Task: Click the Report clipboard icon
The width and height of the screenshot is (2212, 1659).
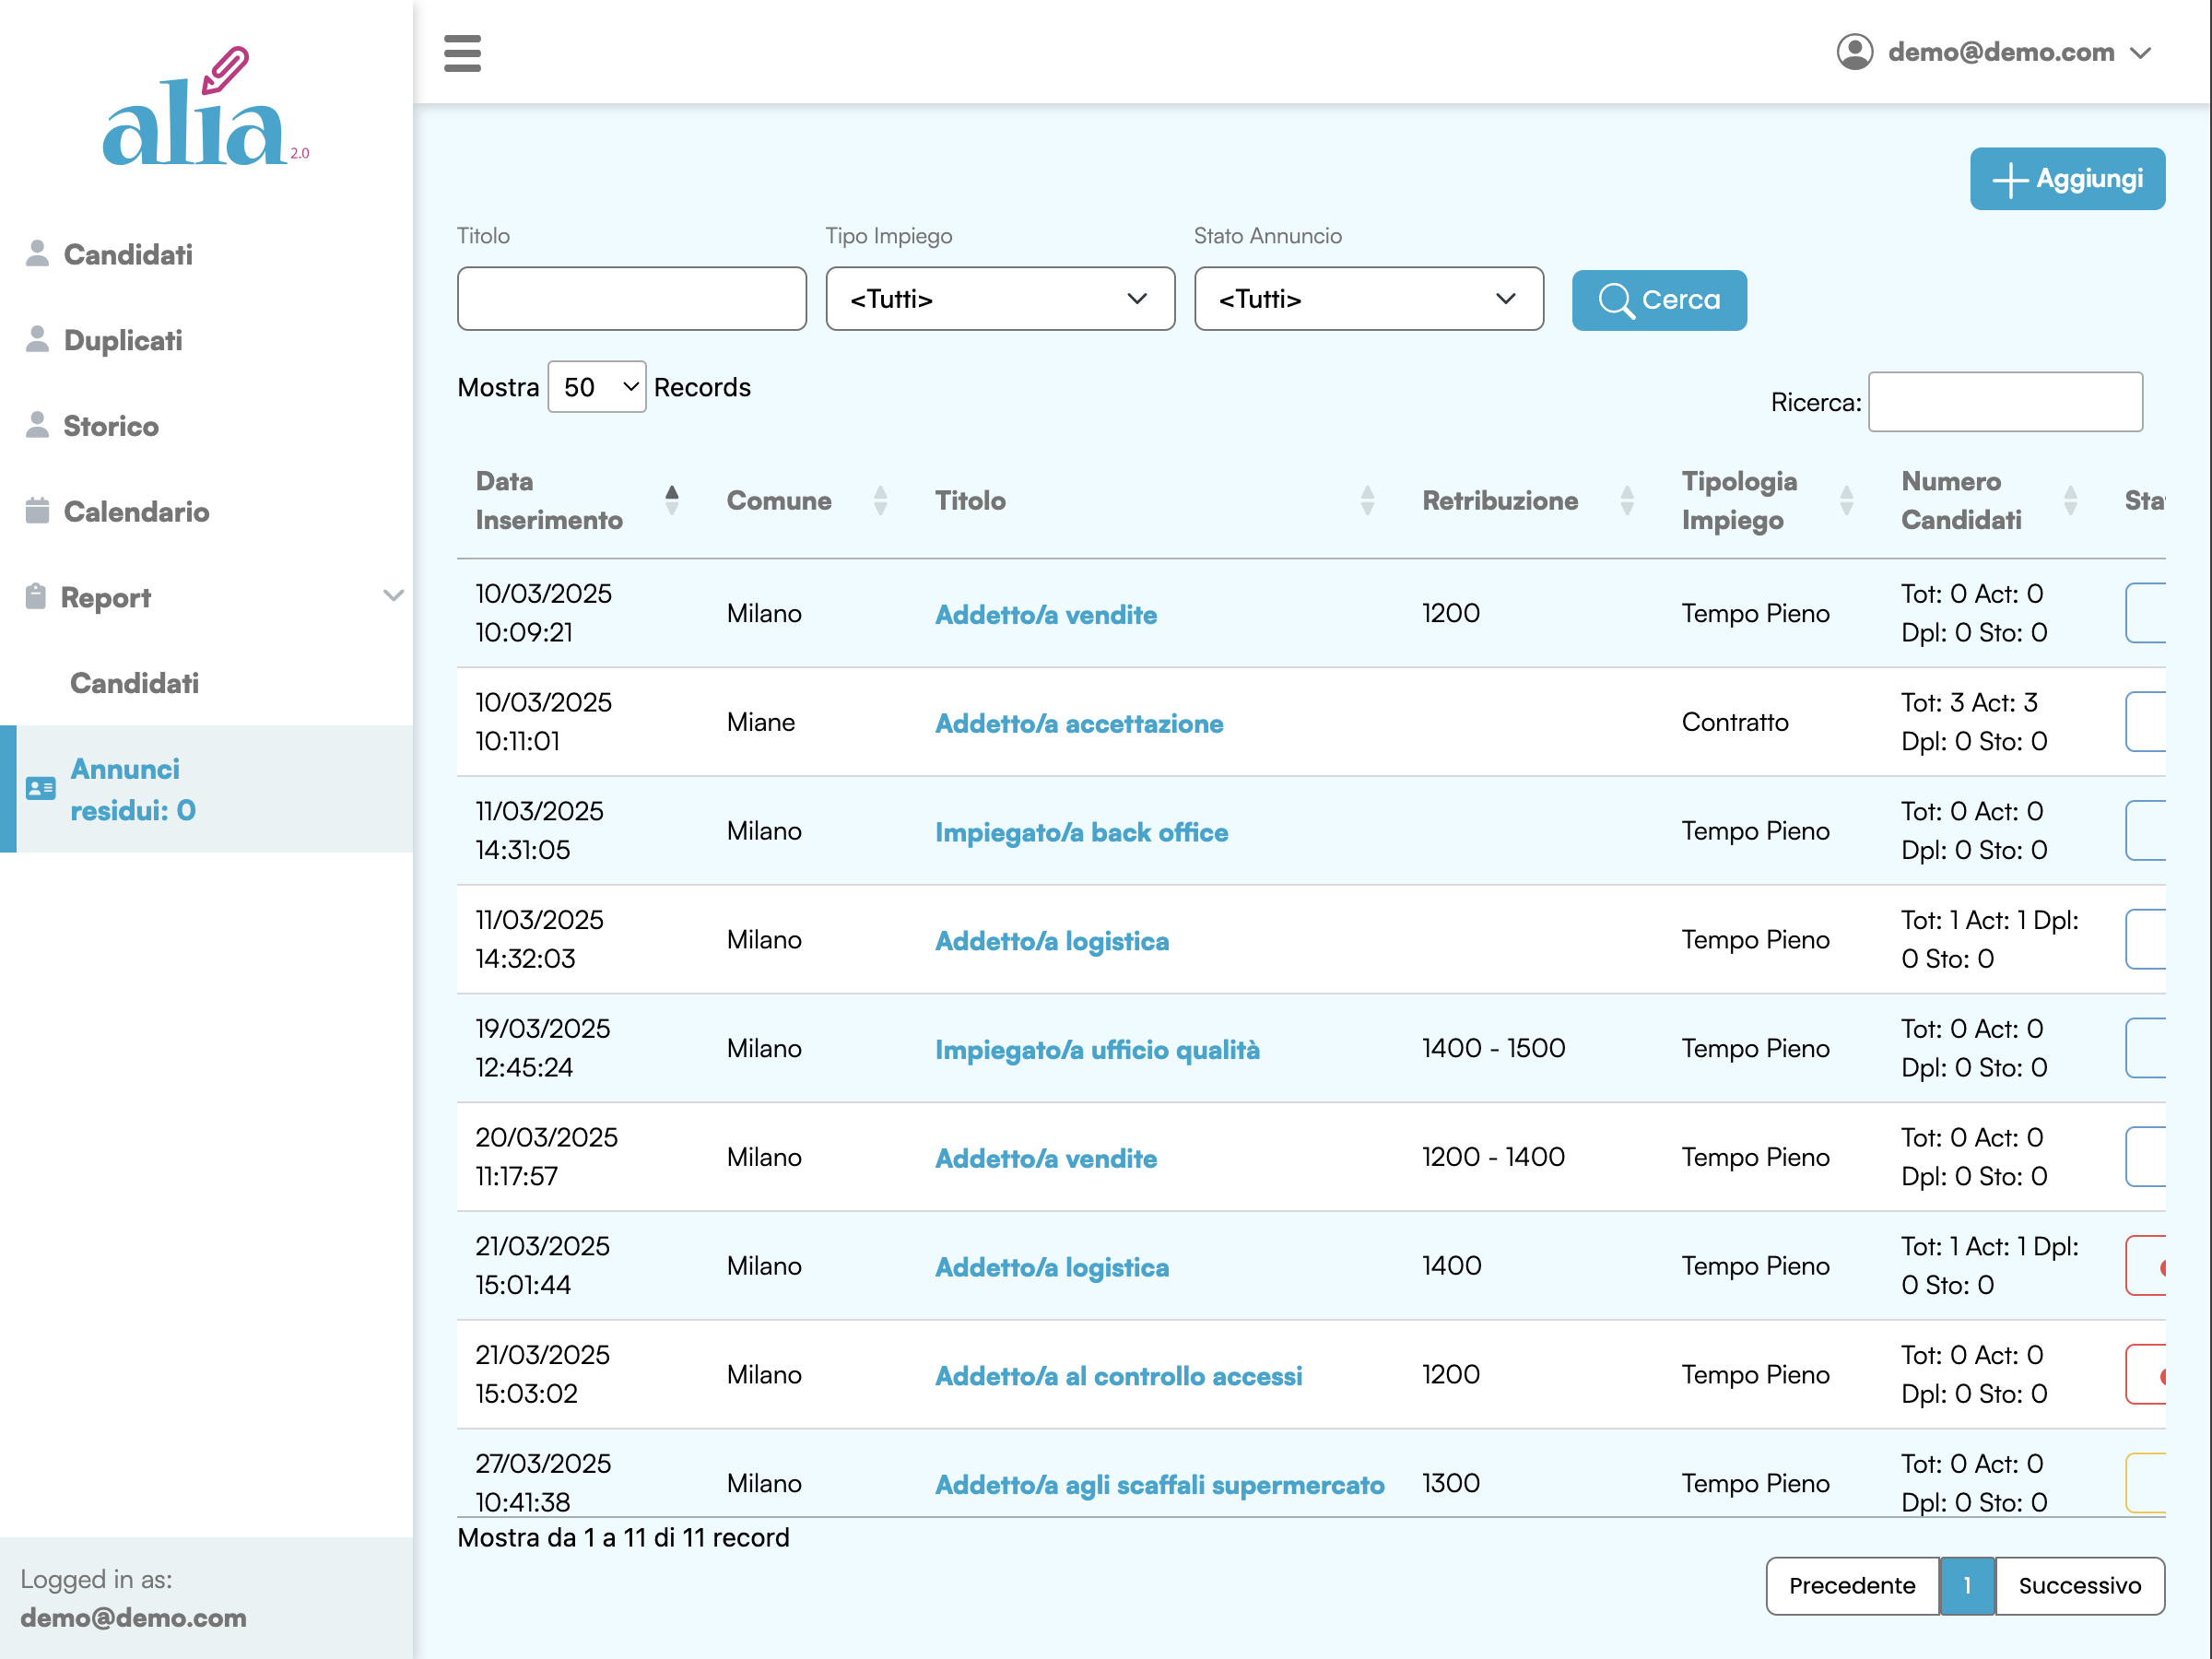Action: (x=36, y=597)
